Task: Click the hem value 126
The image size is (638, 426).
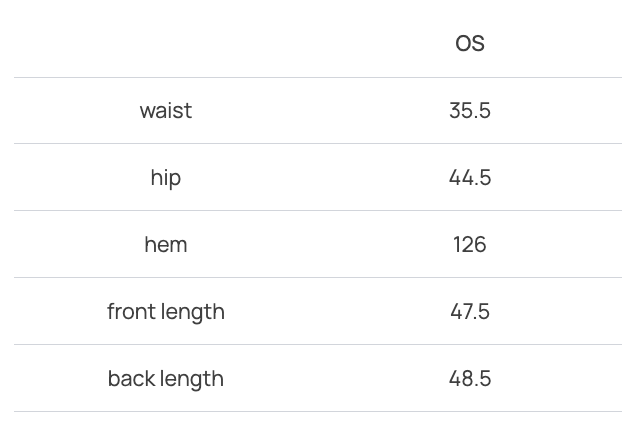Action: click(x=469, y=244)
